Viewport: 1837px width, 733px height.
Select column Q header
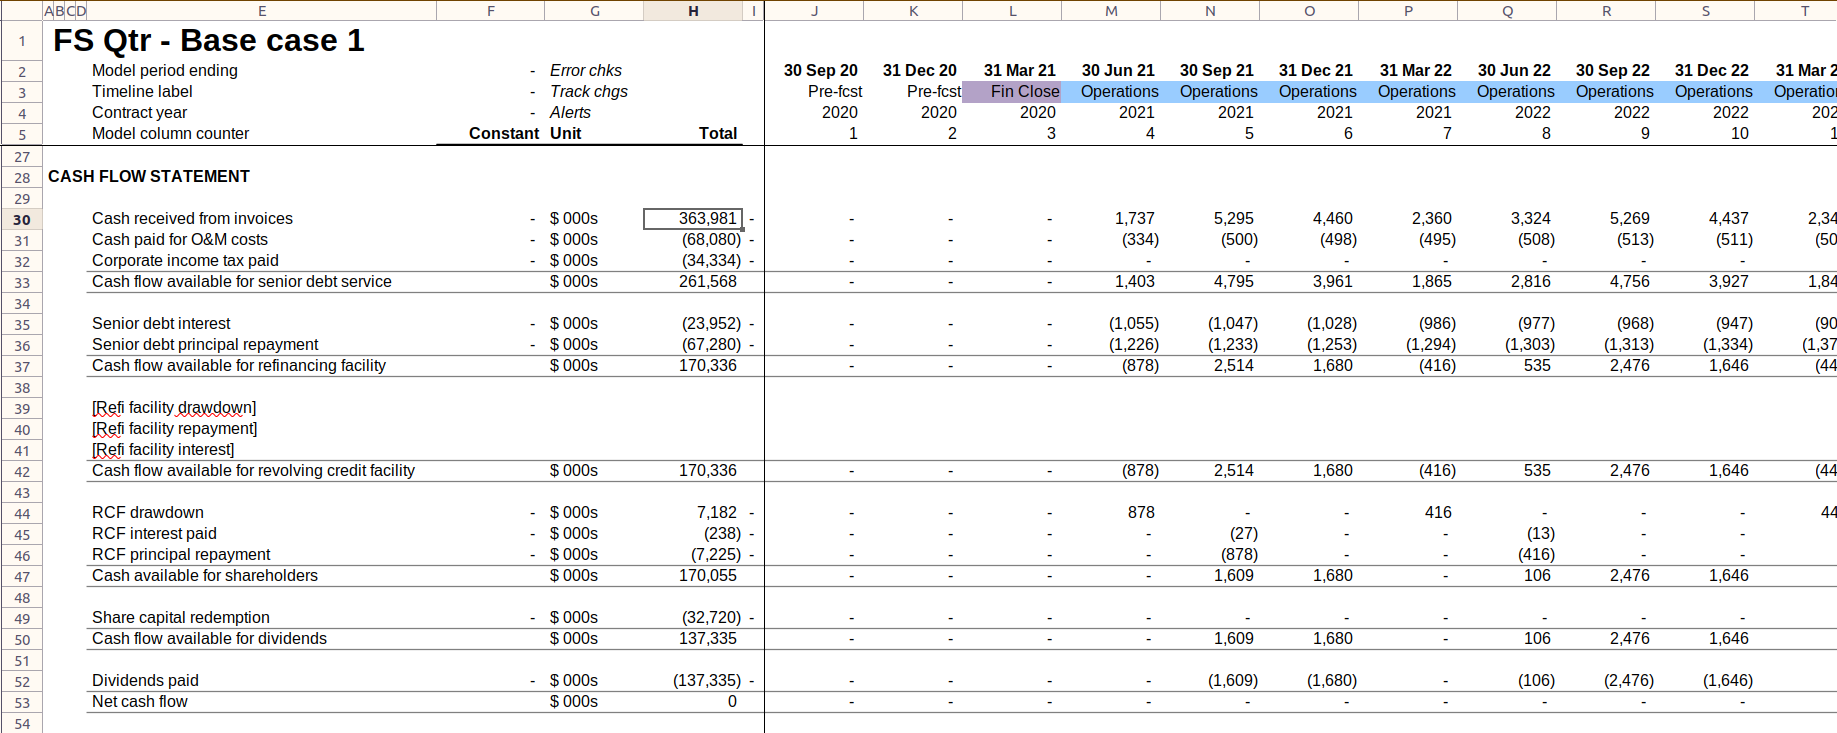pos(1507,10)
